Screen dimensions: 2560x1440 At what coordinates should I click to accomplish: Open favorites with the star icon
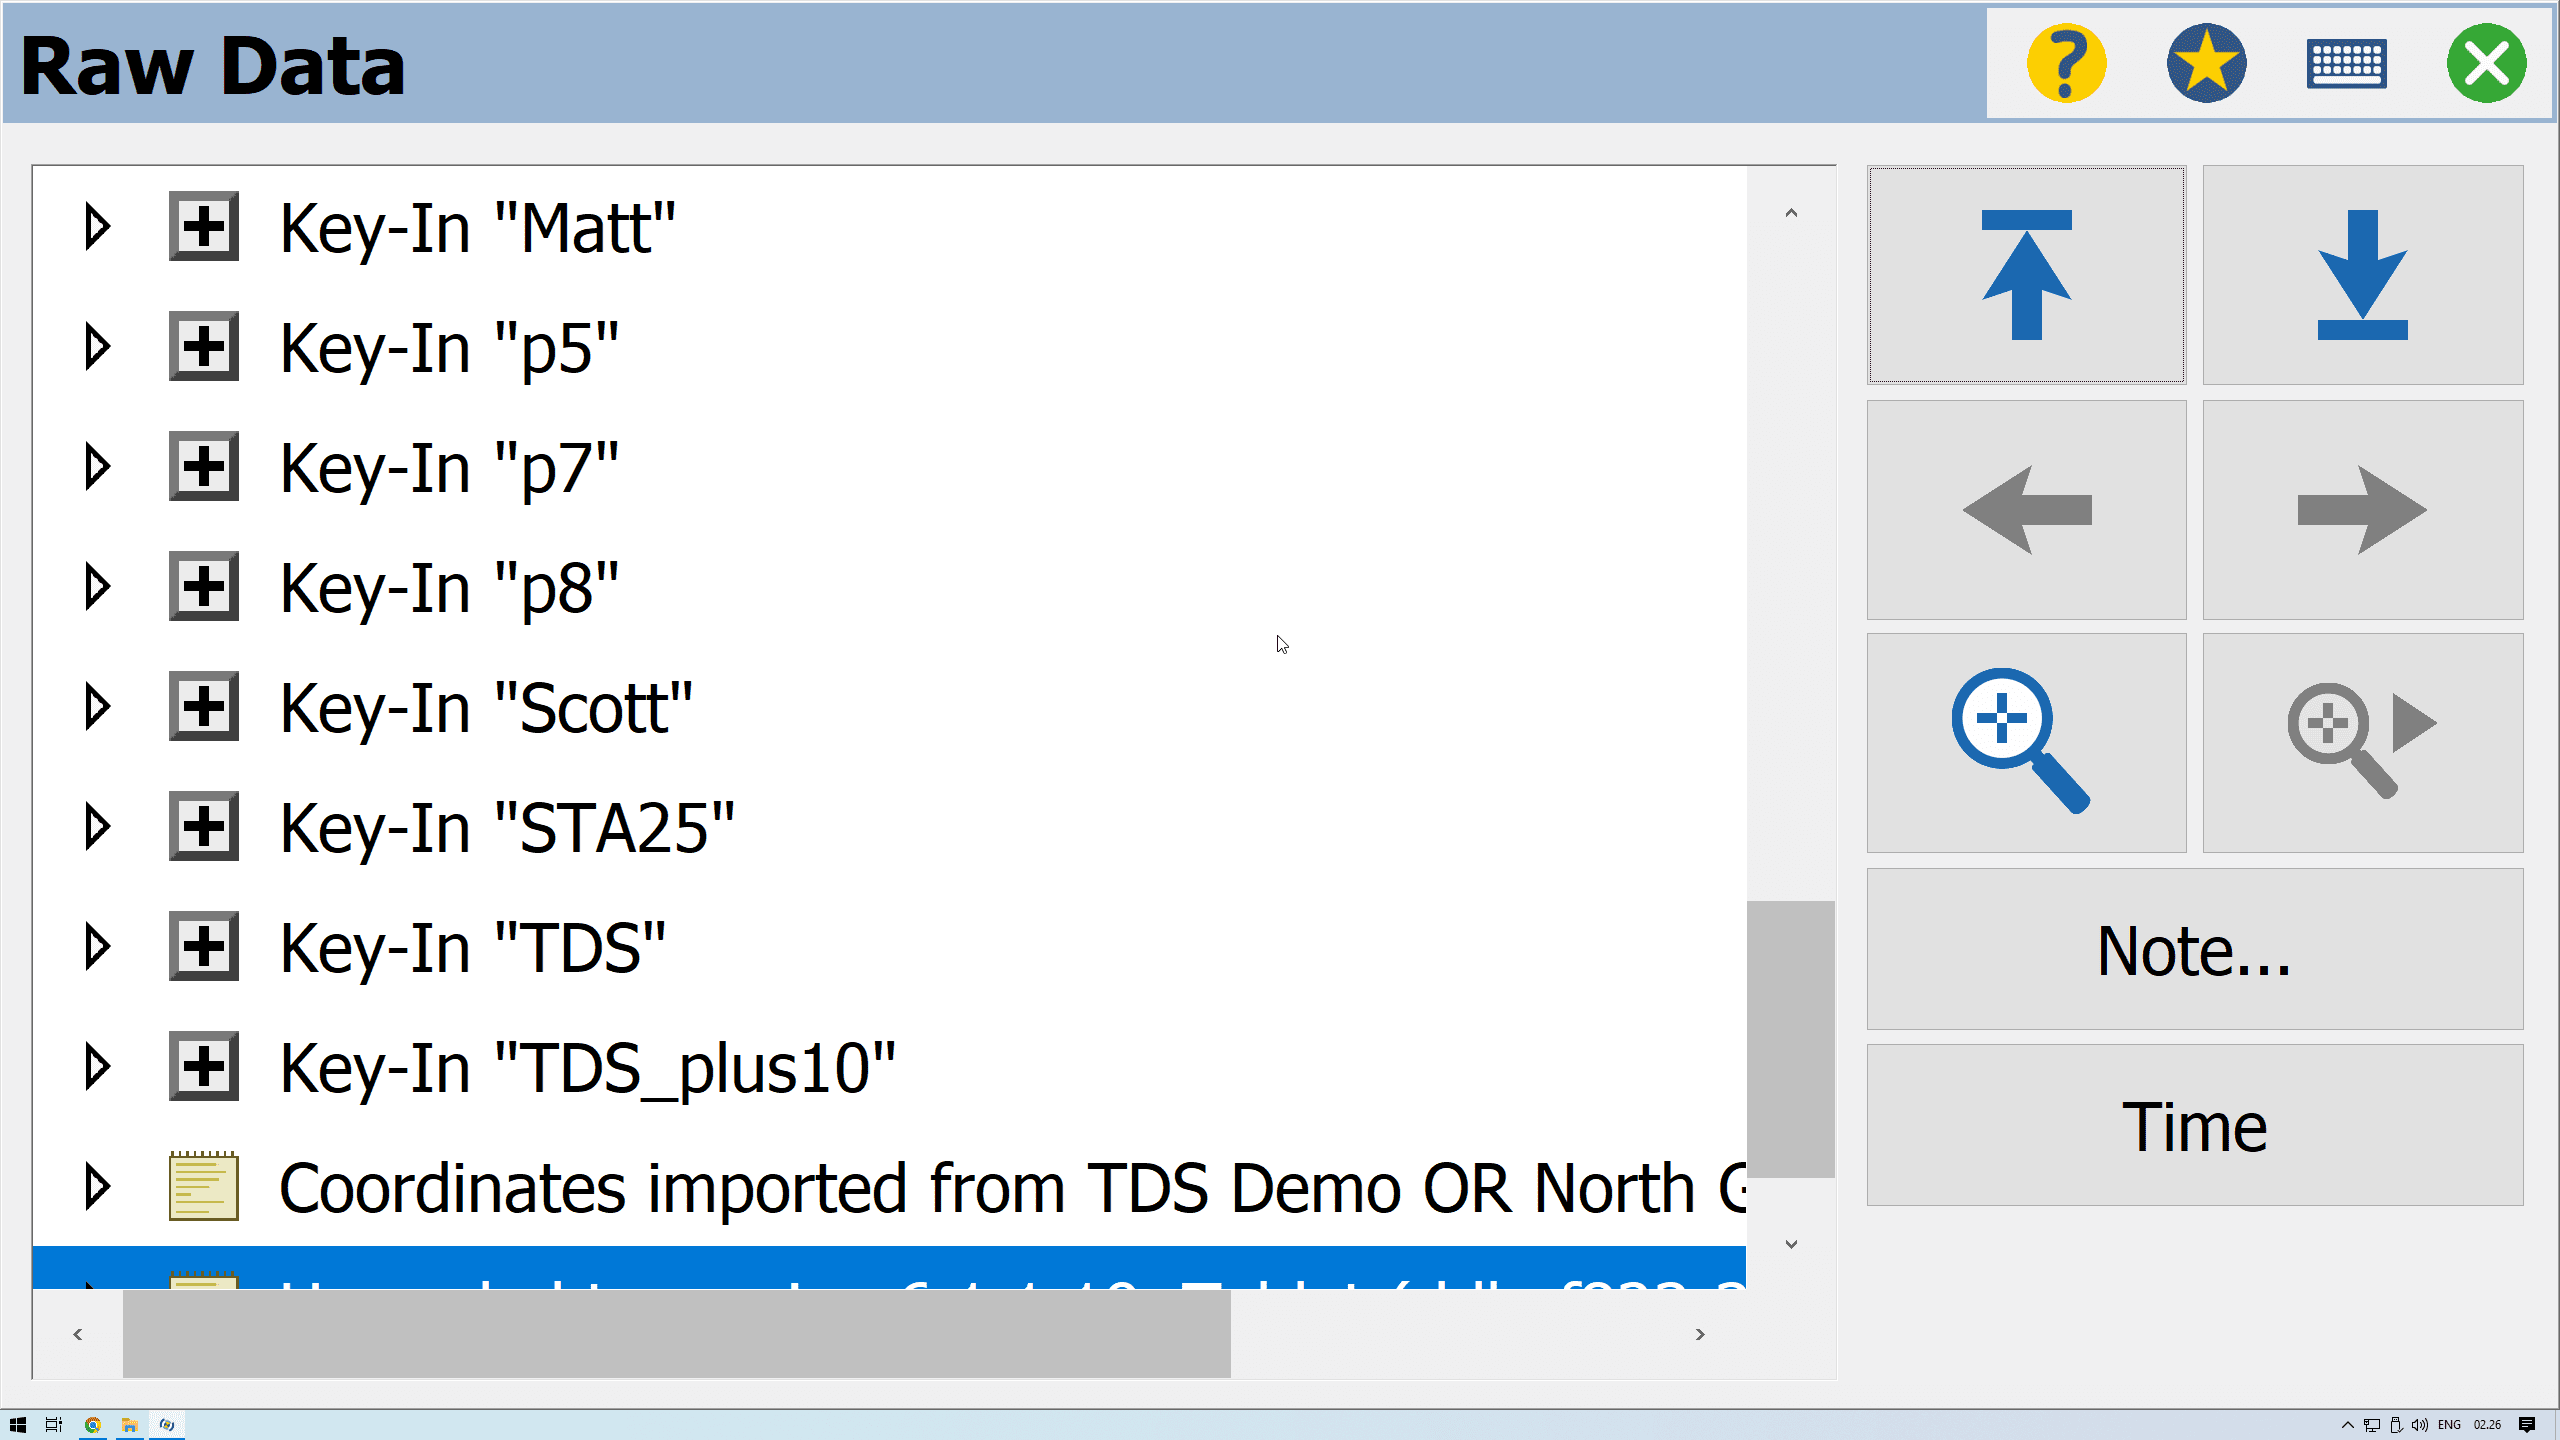(2206, 64)
